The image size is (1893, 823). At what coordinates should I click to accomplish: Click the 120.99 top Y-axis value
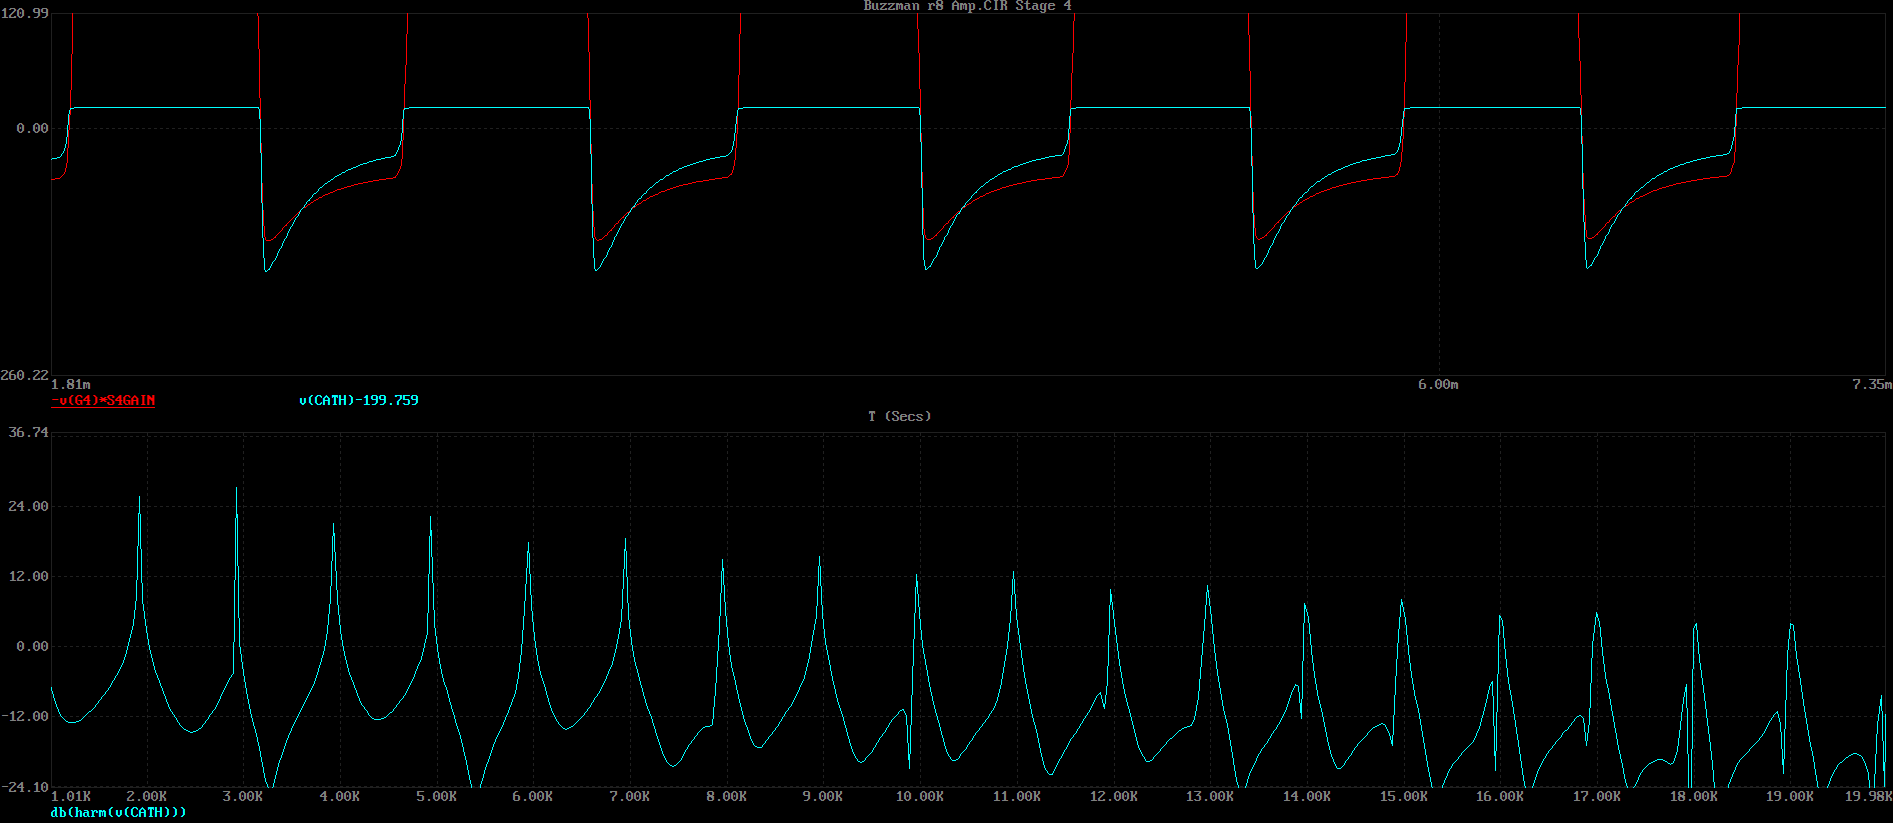(x=25, y=14)
